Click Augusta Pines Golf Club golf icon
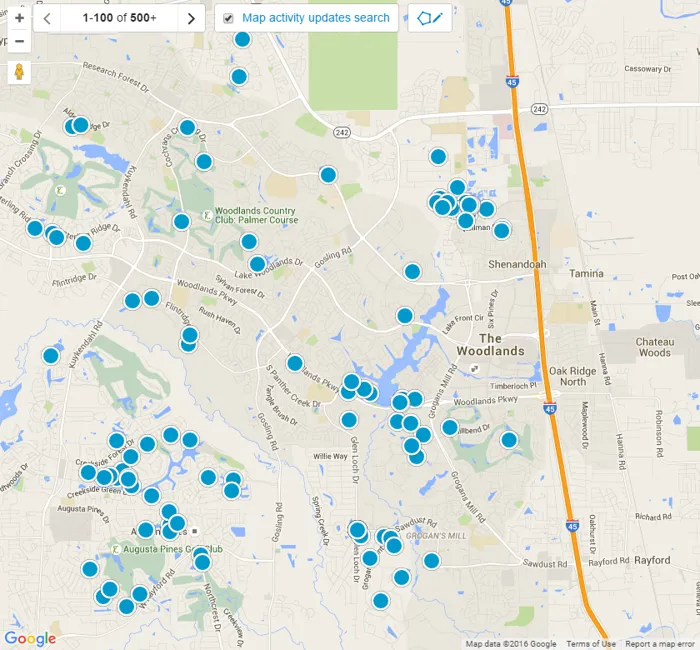The height and width of the screenshot is (650, 700). click(116, 549)
